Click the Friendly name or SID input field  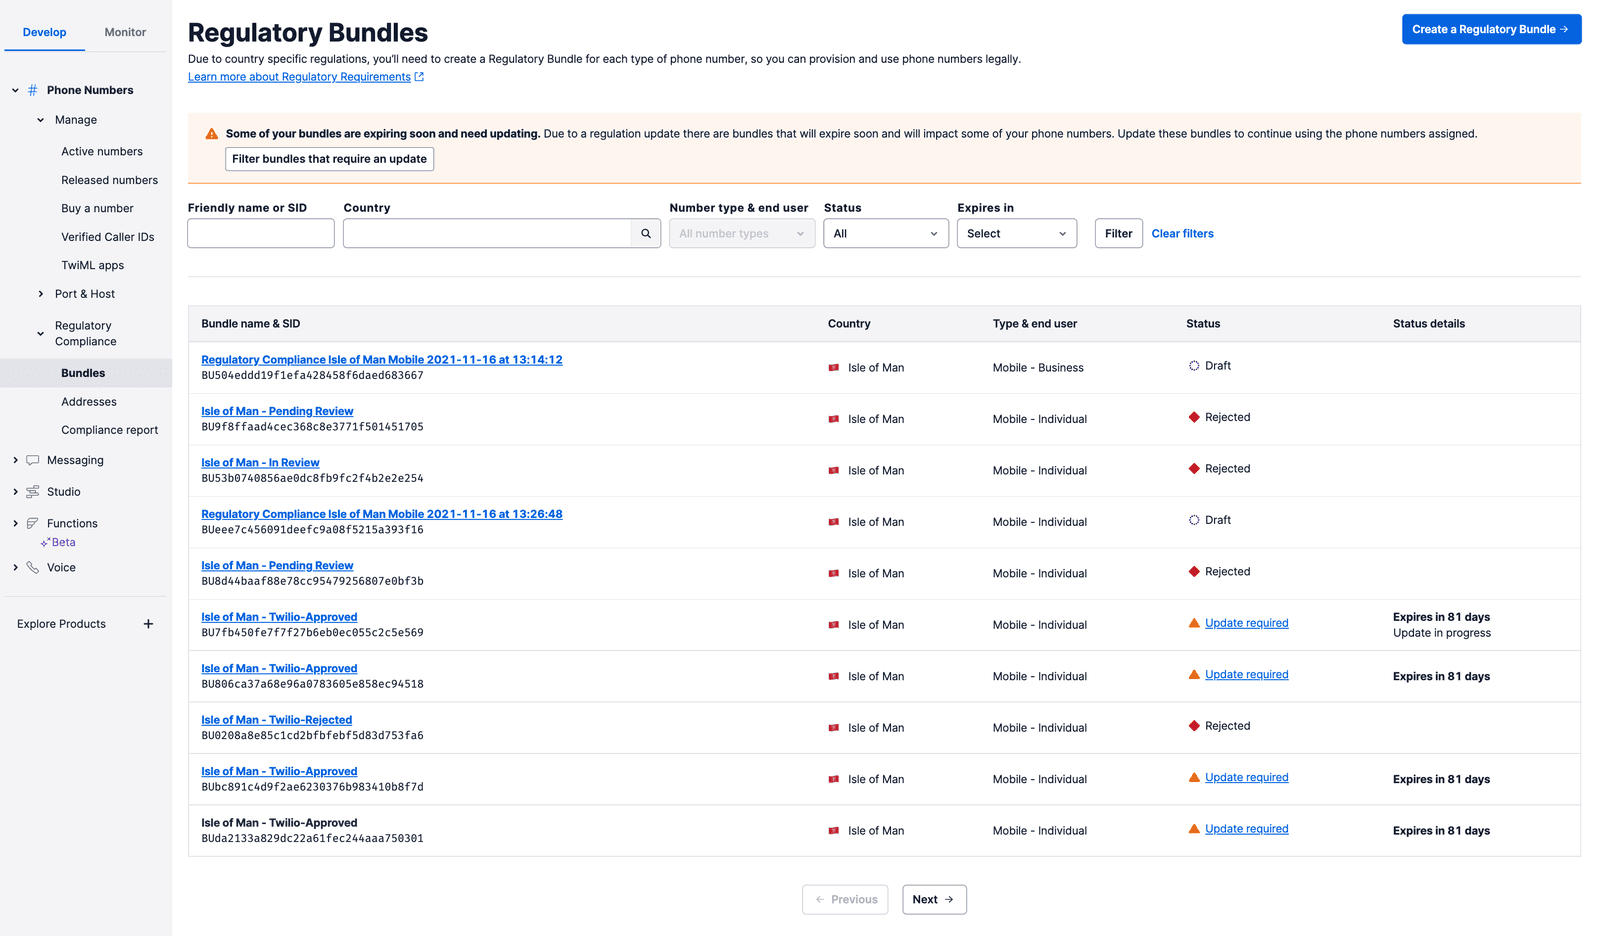click(x=260, y=233)
